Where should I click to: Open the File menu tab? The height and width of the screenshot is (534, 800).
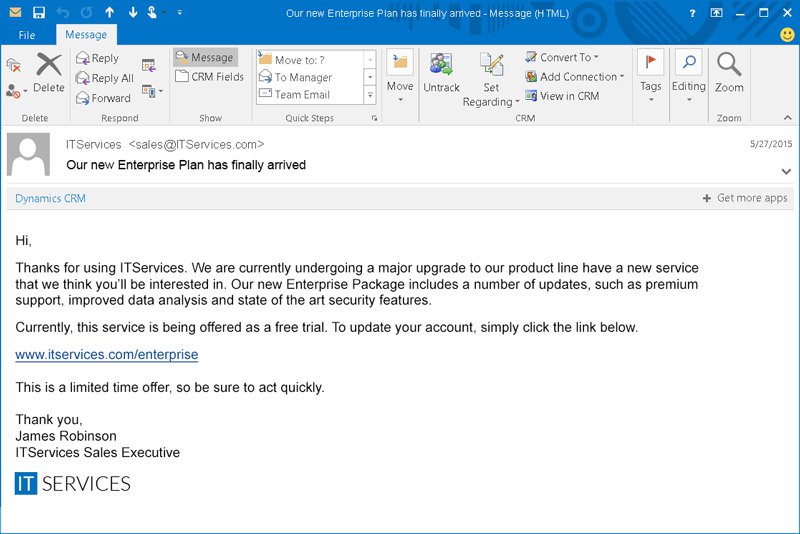(27, 35)
